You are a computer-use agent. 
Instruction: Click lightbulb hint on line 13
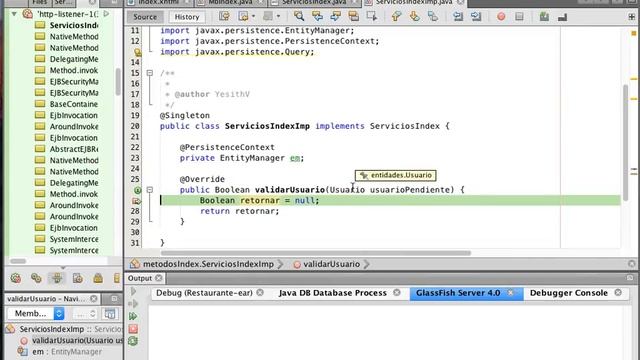click(x=138, y=52)
